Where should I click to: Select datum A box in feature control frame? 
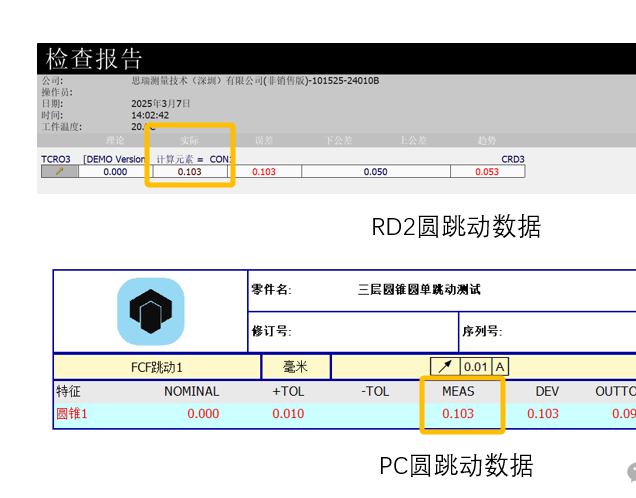coord(500,367)
